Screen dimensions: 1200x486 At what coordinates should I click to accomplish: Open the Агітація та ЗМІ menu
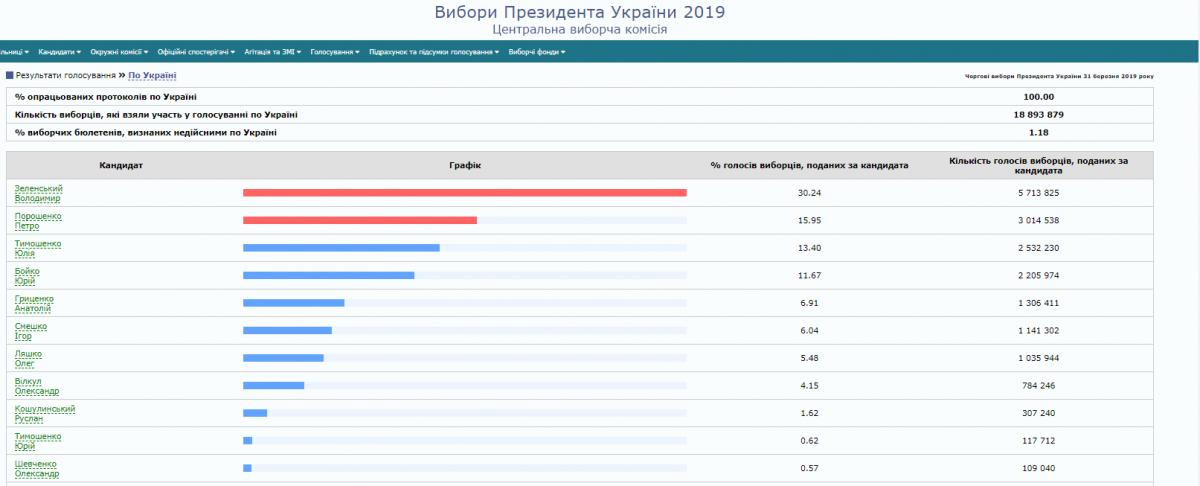(x=270, y=52)
